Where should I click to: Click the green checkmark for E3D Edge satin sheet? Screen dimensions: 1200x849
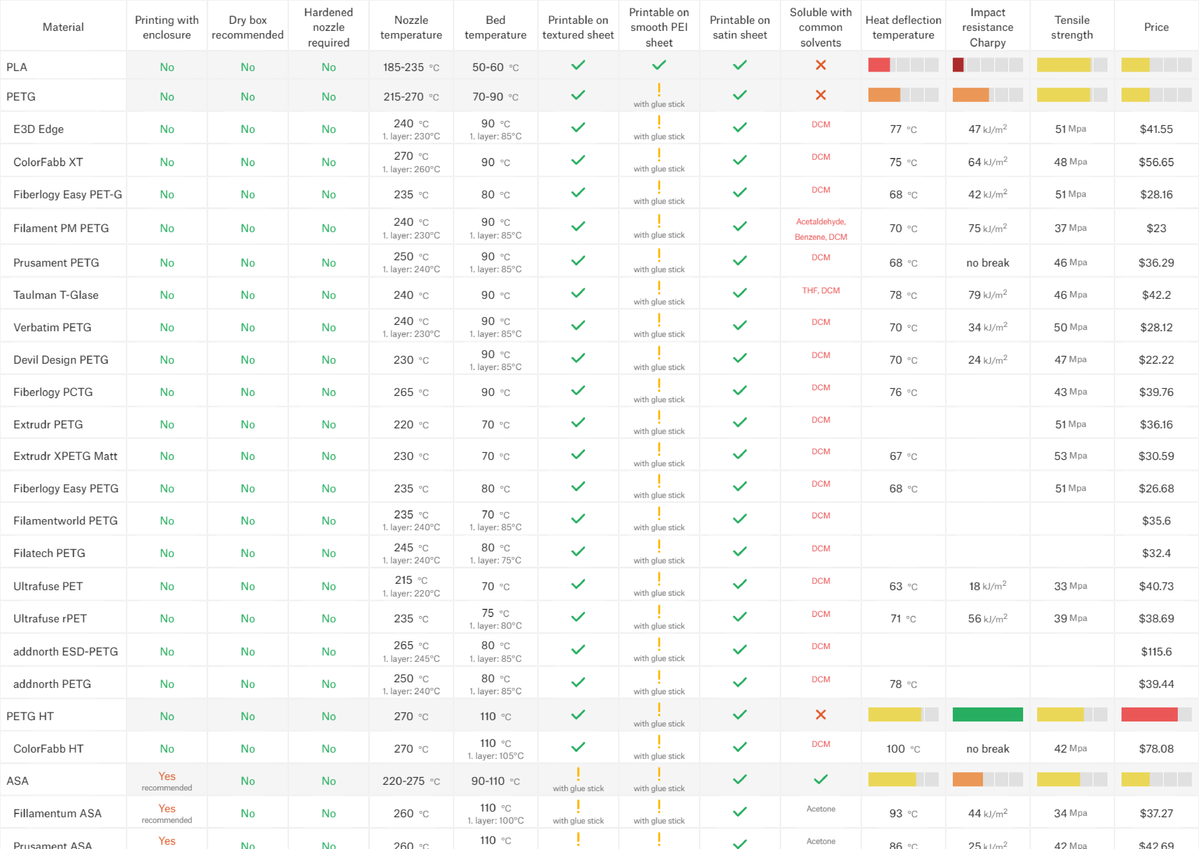[740, 128]
